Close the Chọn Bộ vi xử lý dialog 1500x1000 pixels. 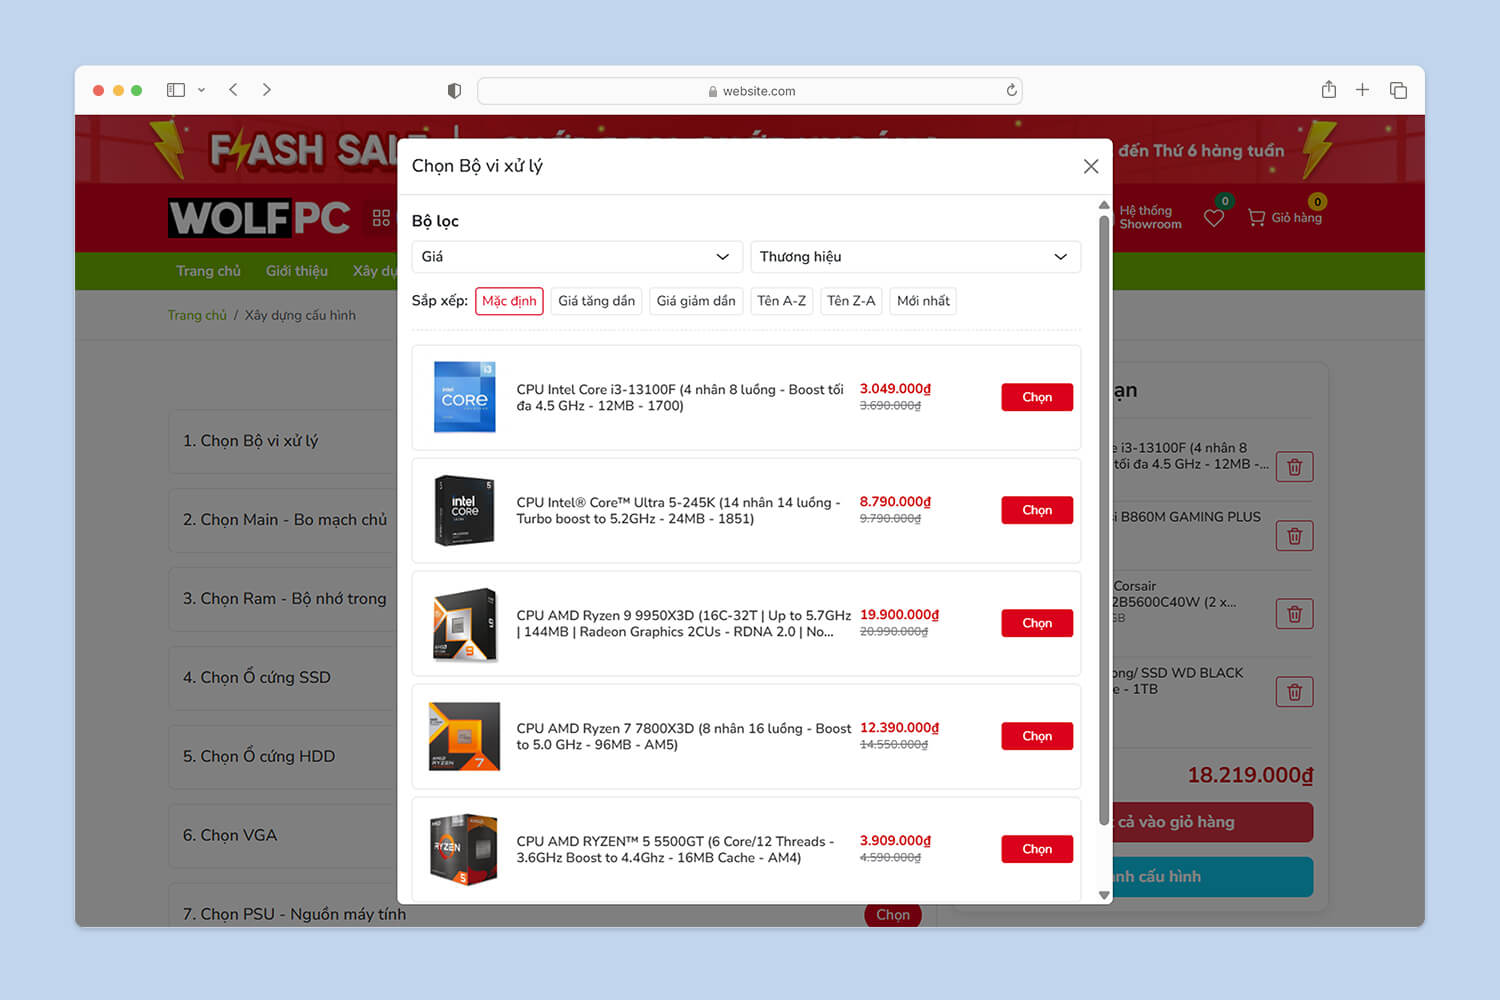tap(1091, 166)
